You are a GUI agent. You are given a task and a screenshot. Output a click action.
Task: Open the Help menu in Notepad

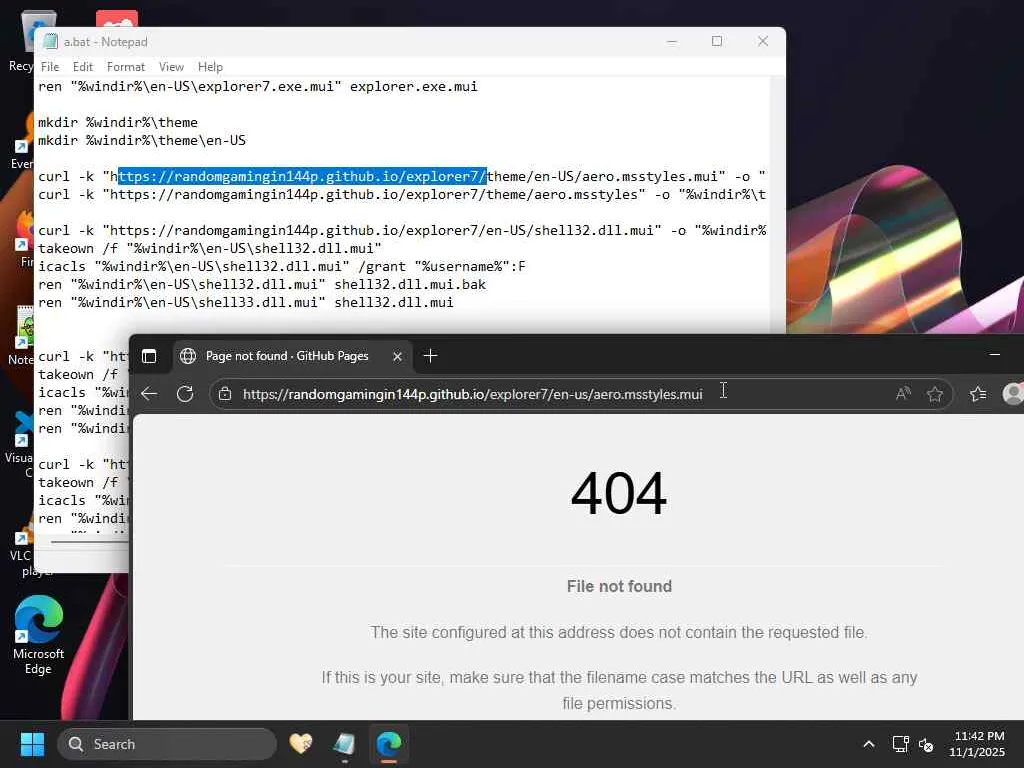[x=210, y=67]
